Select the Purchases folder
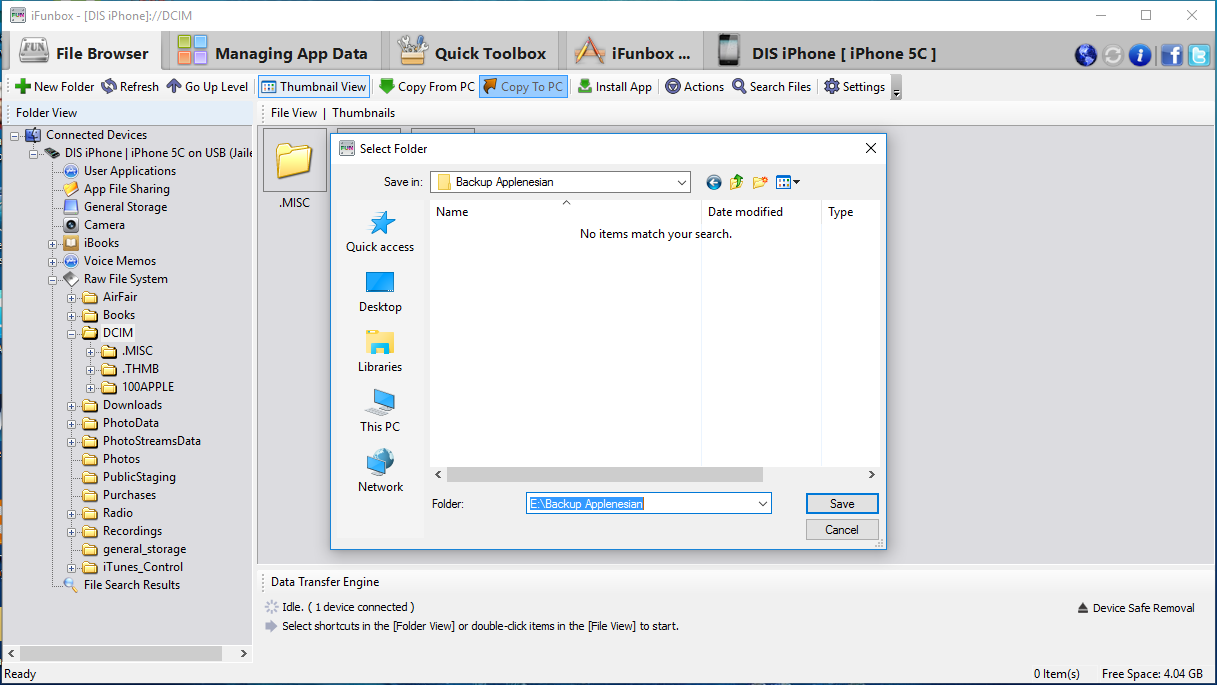Screen dimensions: 1217x685 (x=129, y=495)
